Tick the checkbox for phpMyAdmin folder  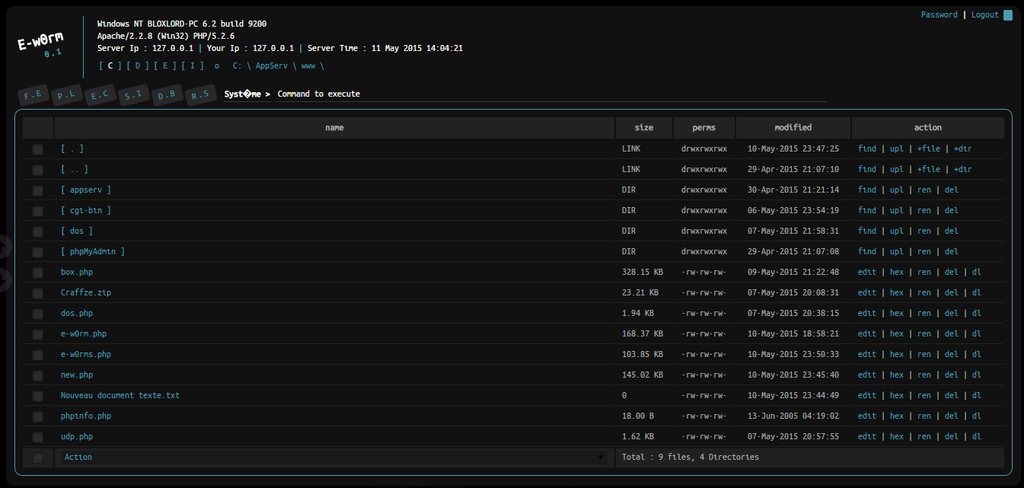pyautogui.click(x=38, y=252)
